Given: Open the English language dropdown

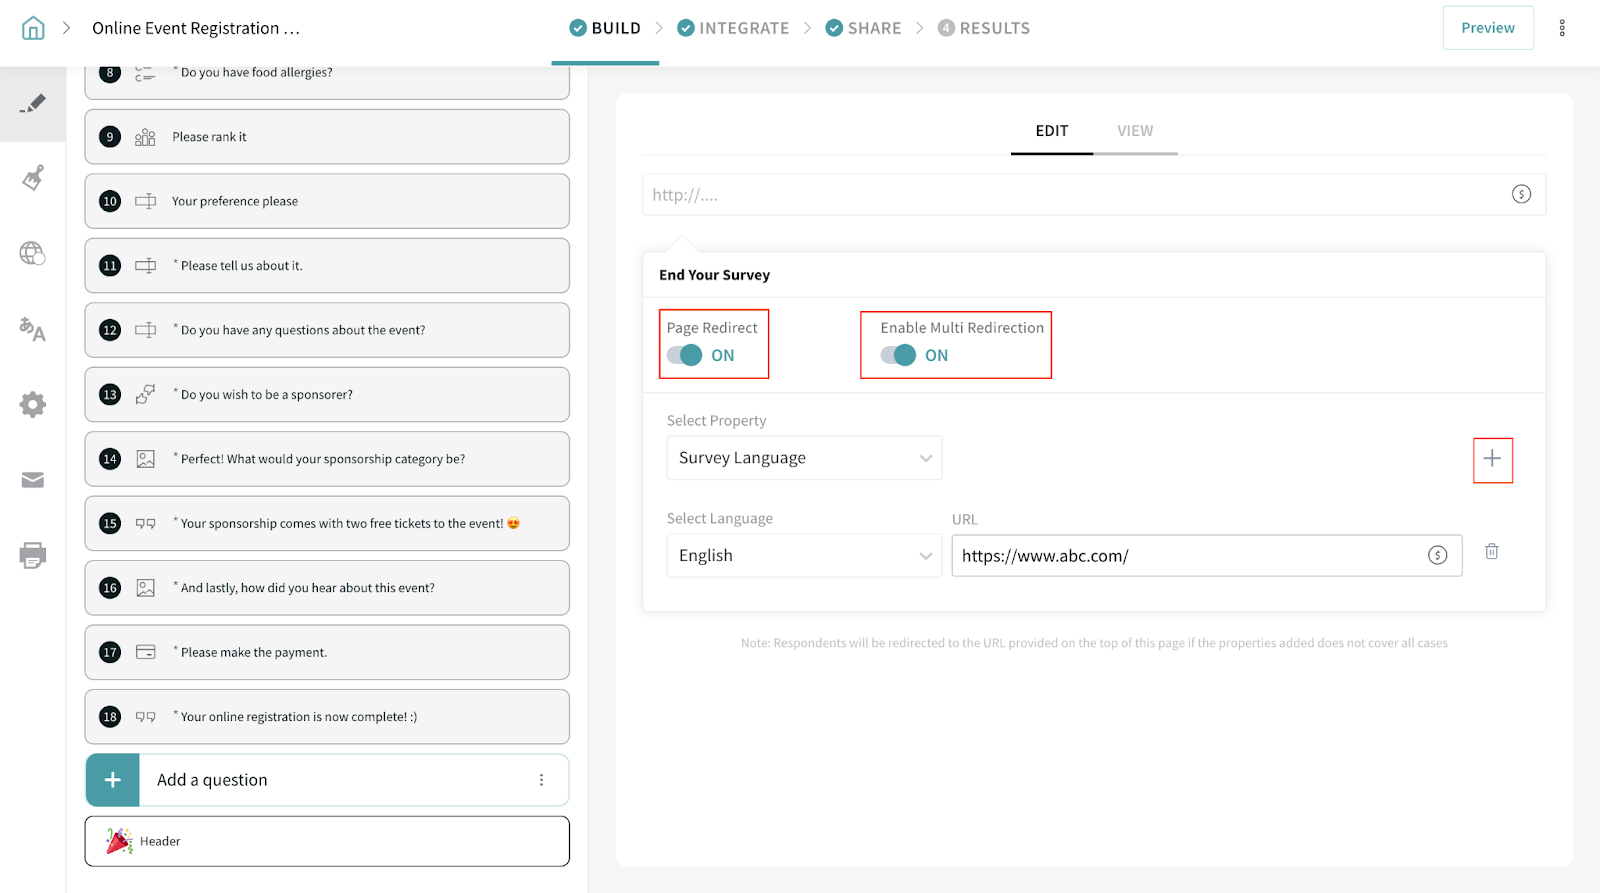Looking at the screenshot, I should (804, 556).
